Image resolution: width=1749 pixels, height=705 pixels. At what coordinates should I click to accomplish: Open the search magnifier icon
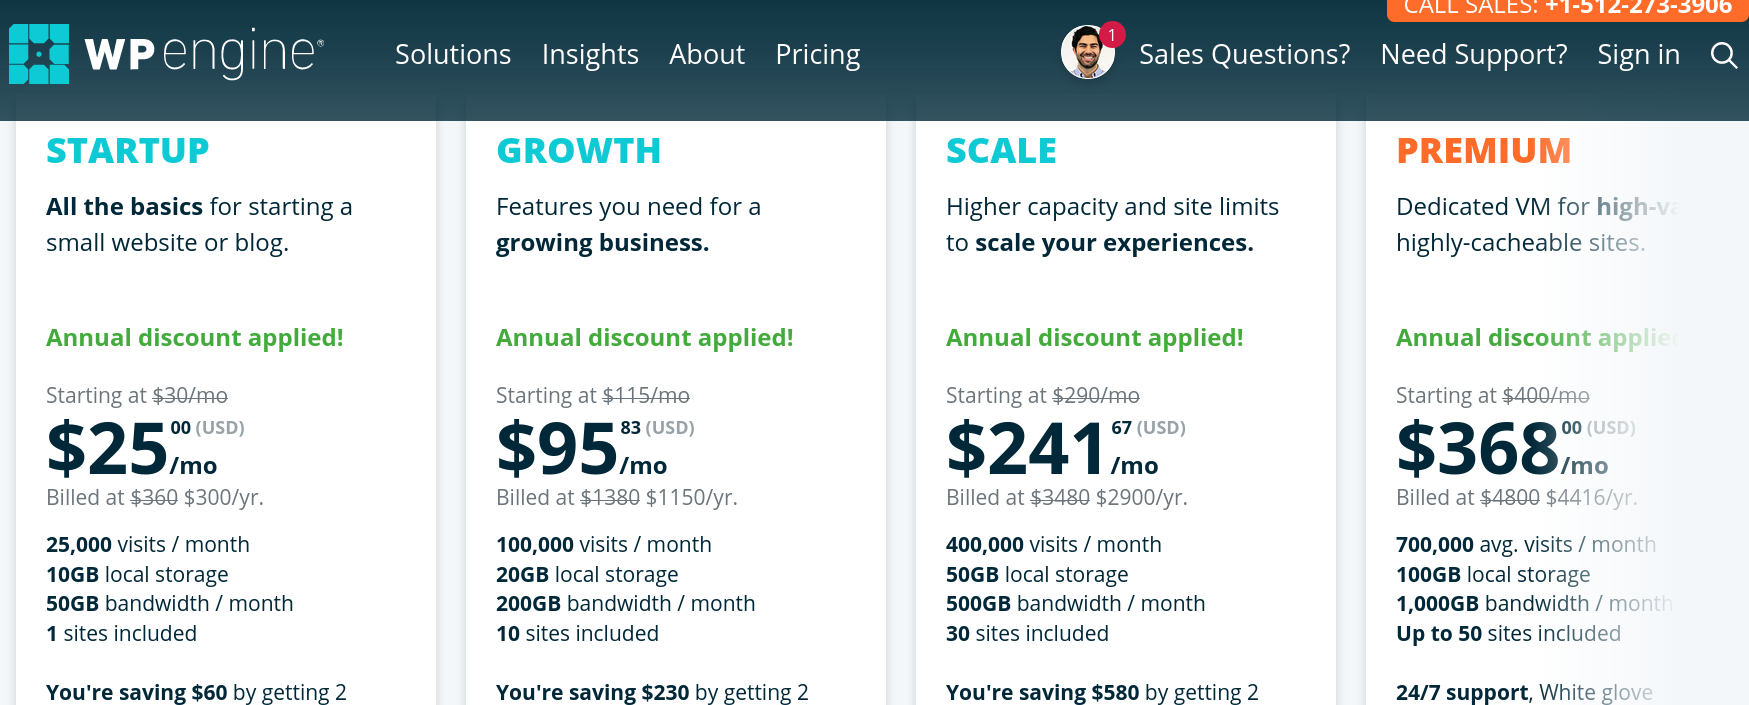(1723, 55)
